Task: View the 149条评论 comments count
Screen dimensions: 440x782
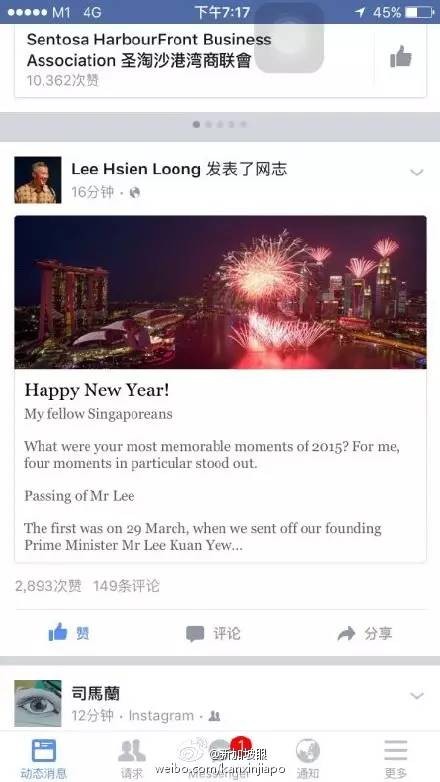Action: [126, 586]
